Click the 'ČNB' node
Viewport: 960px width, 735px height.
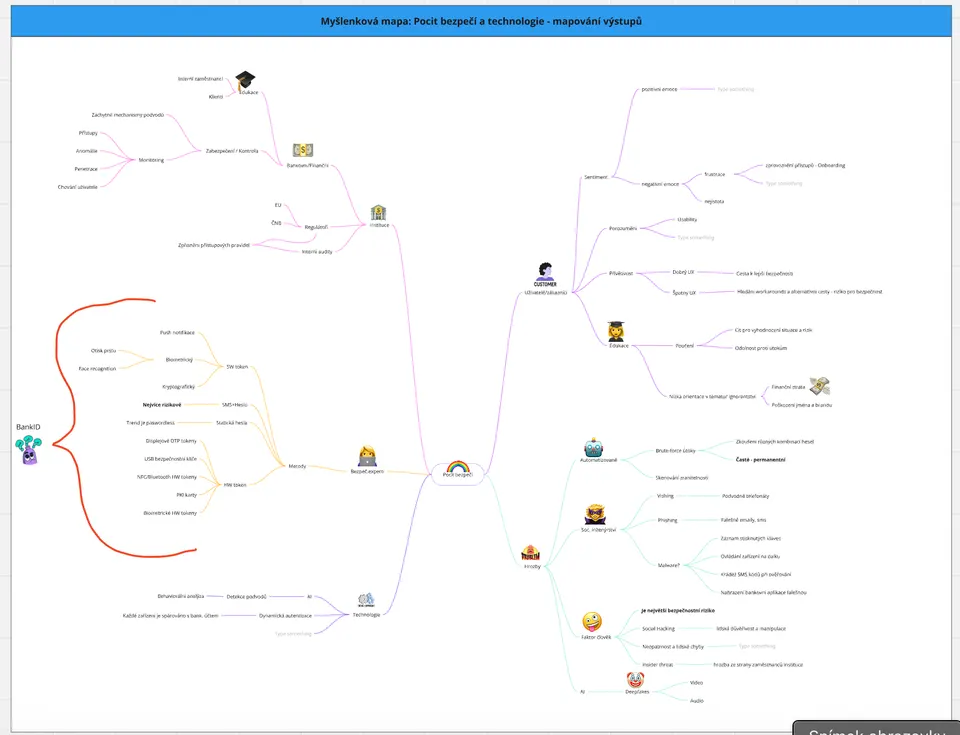(x=277, y=223)
